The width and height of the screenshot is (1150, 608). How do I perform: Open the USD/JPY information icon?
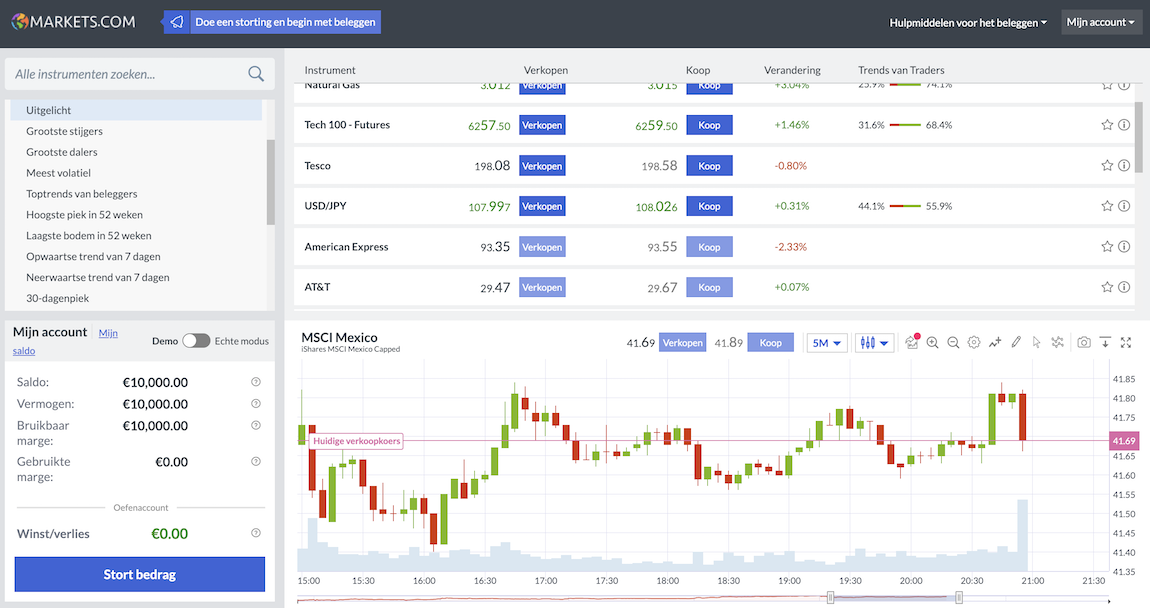point(1124,206)
